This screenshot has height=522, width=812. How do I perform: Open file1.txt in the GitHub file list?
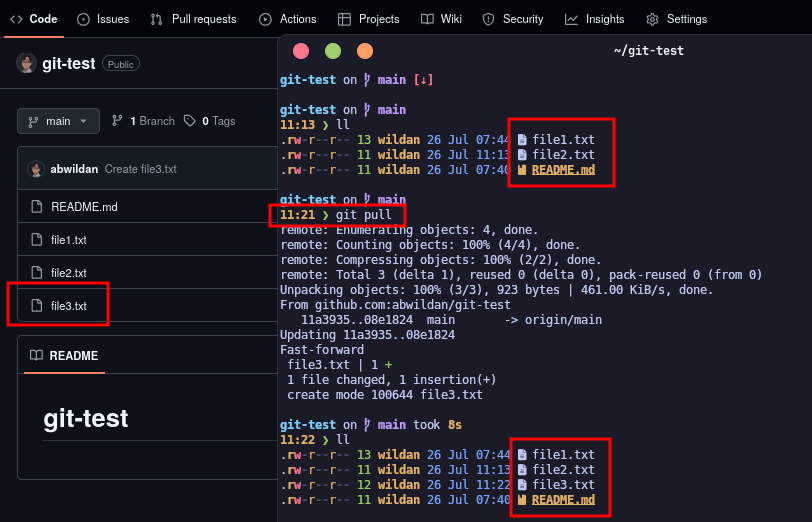(x=68, y=240)
